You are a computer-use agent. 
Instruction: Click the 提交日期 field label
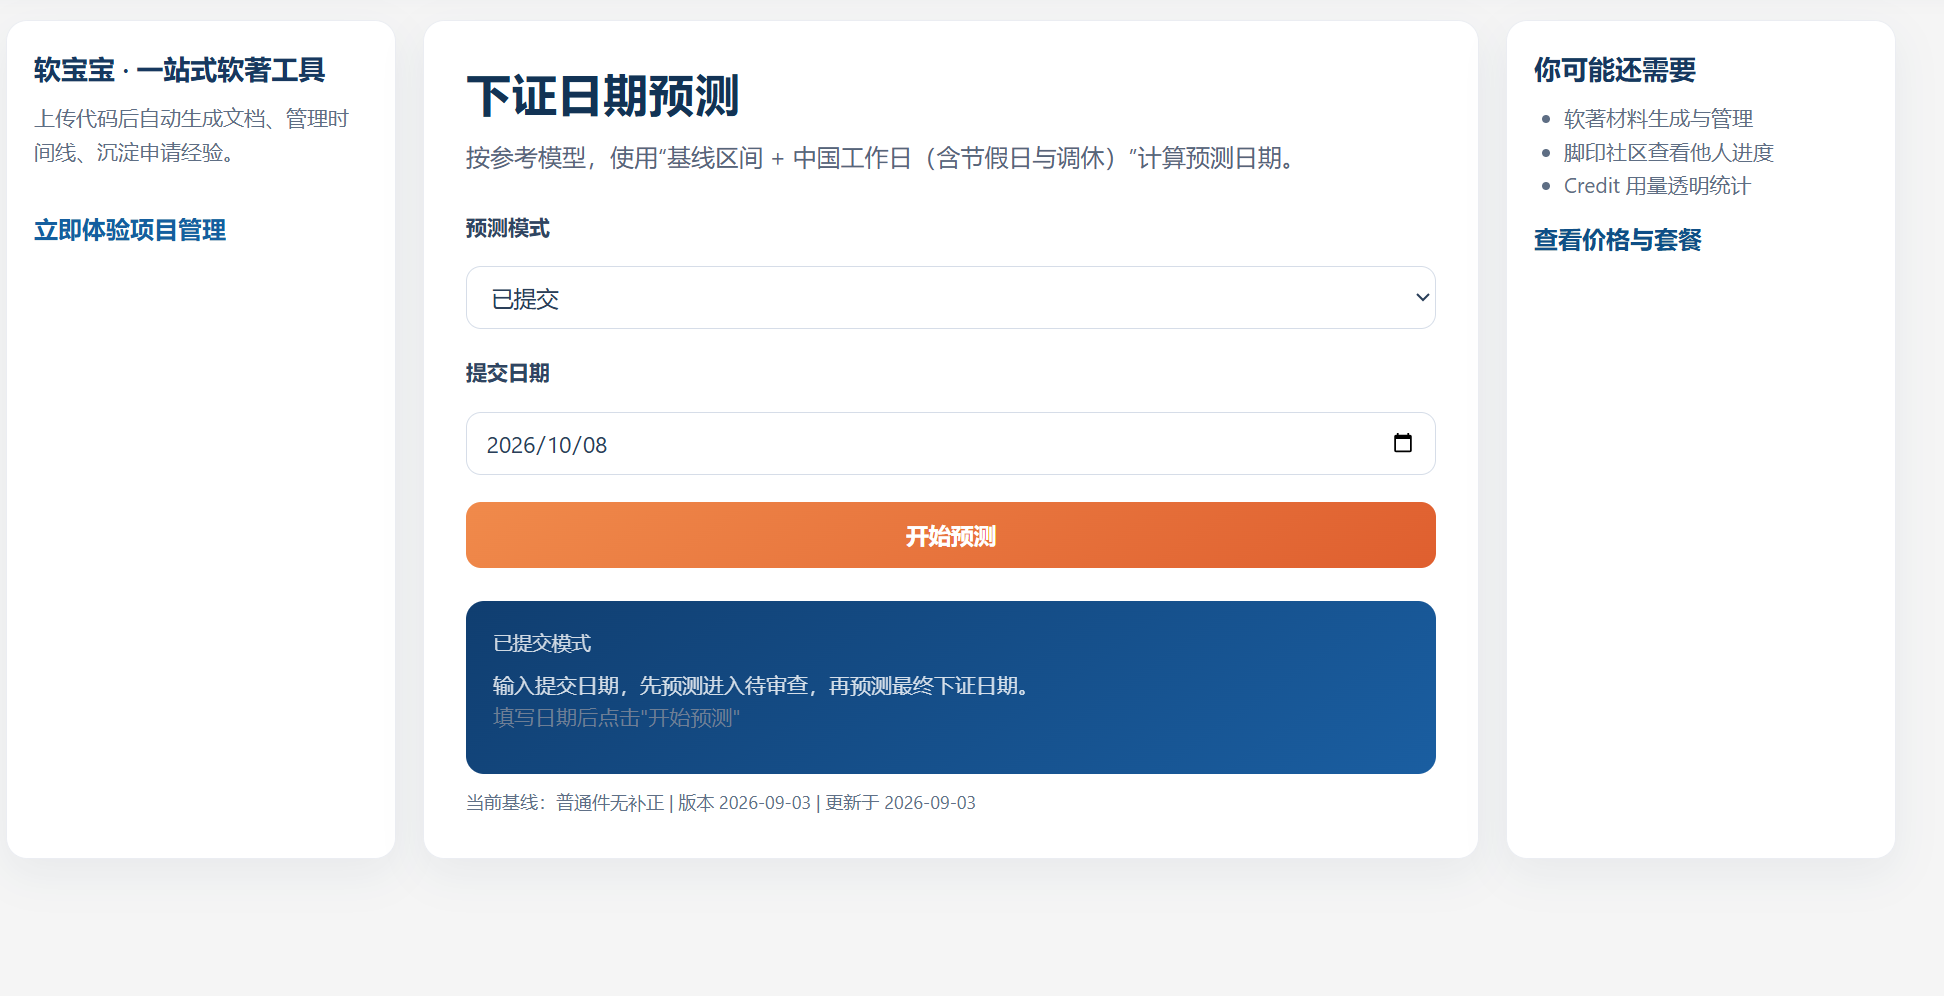click(507, 373)
